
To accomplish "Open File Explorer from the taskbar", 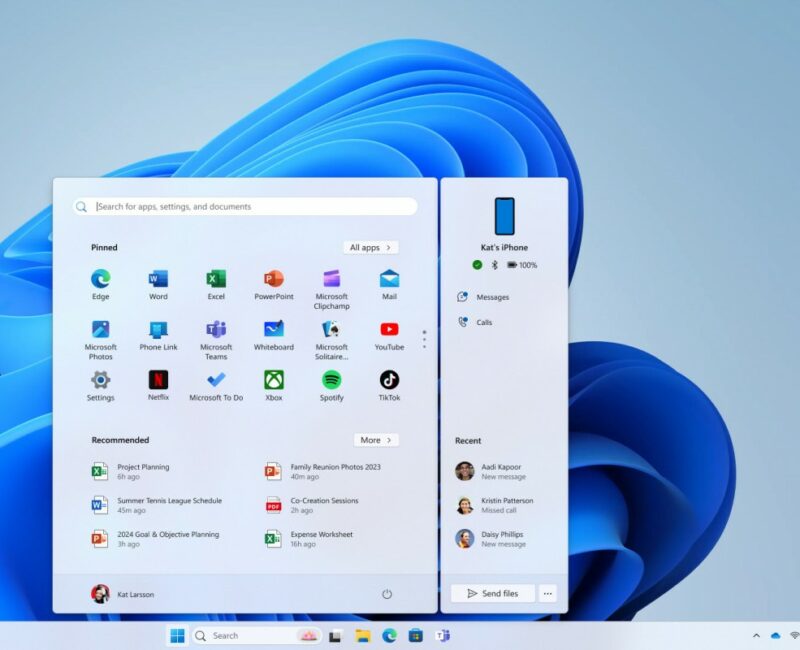I will coord(363,636).
